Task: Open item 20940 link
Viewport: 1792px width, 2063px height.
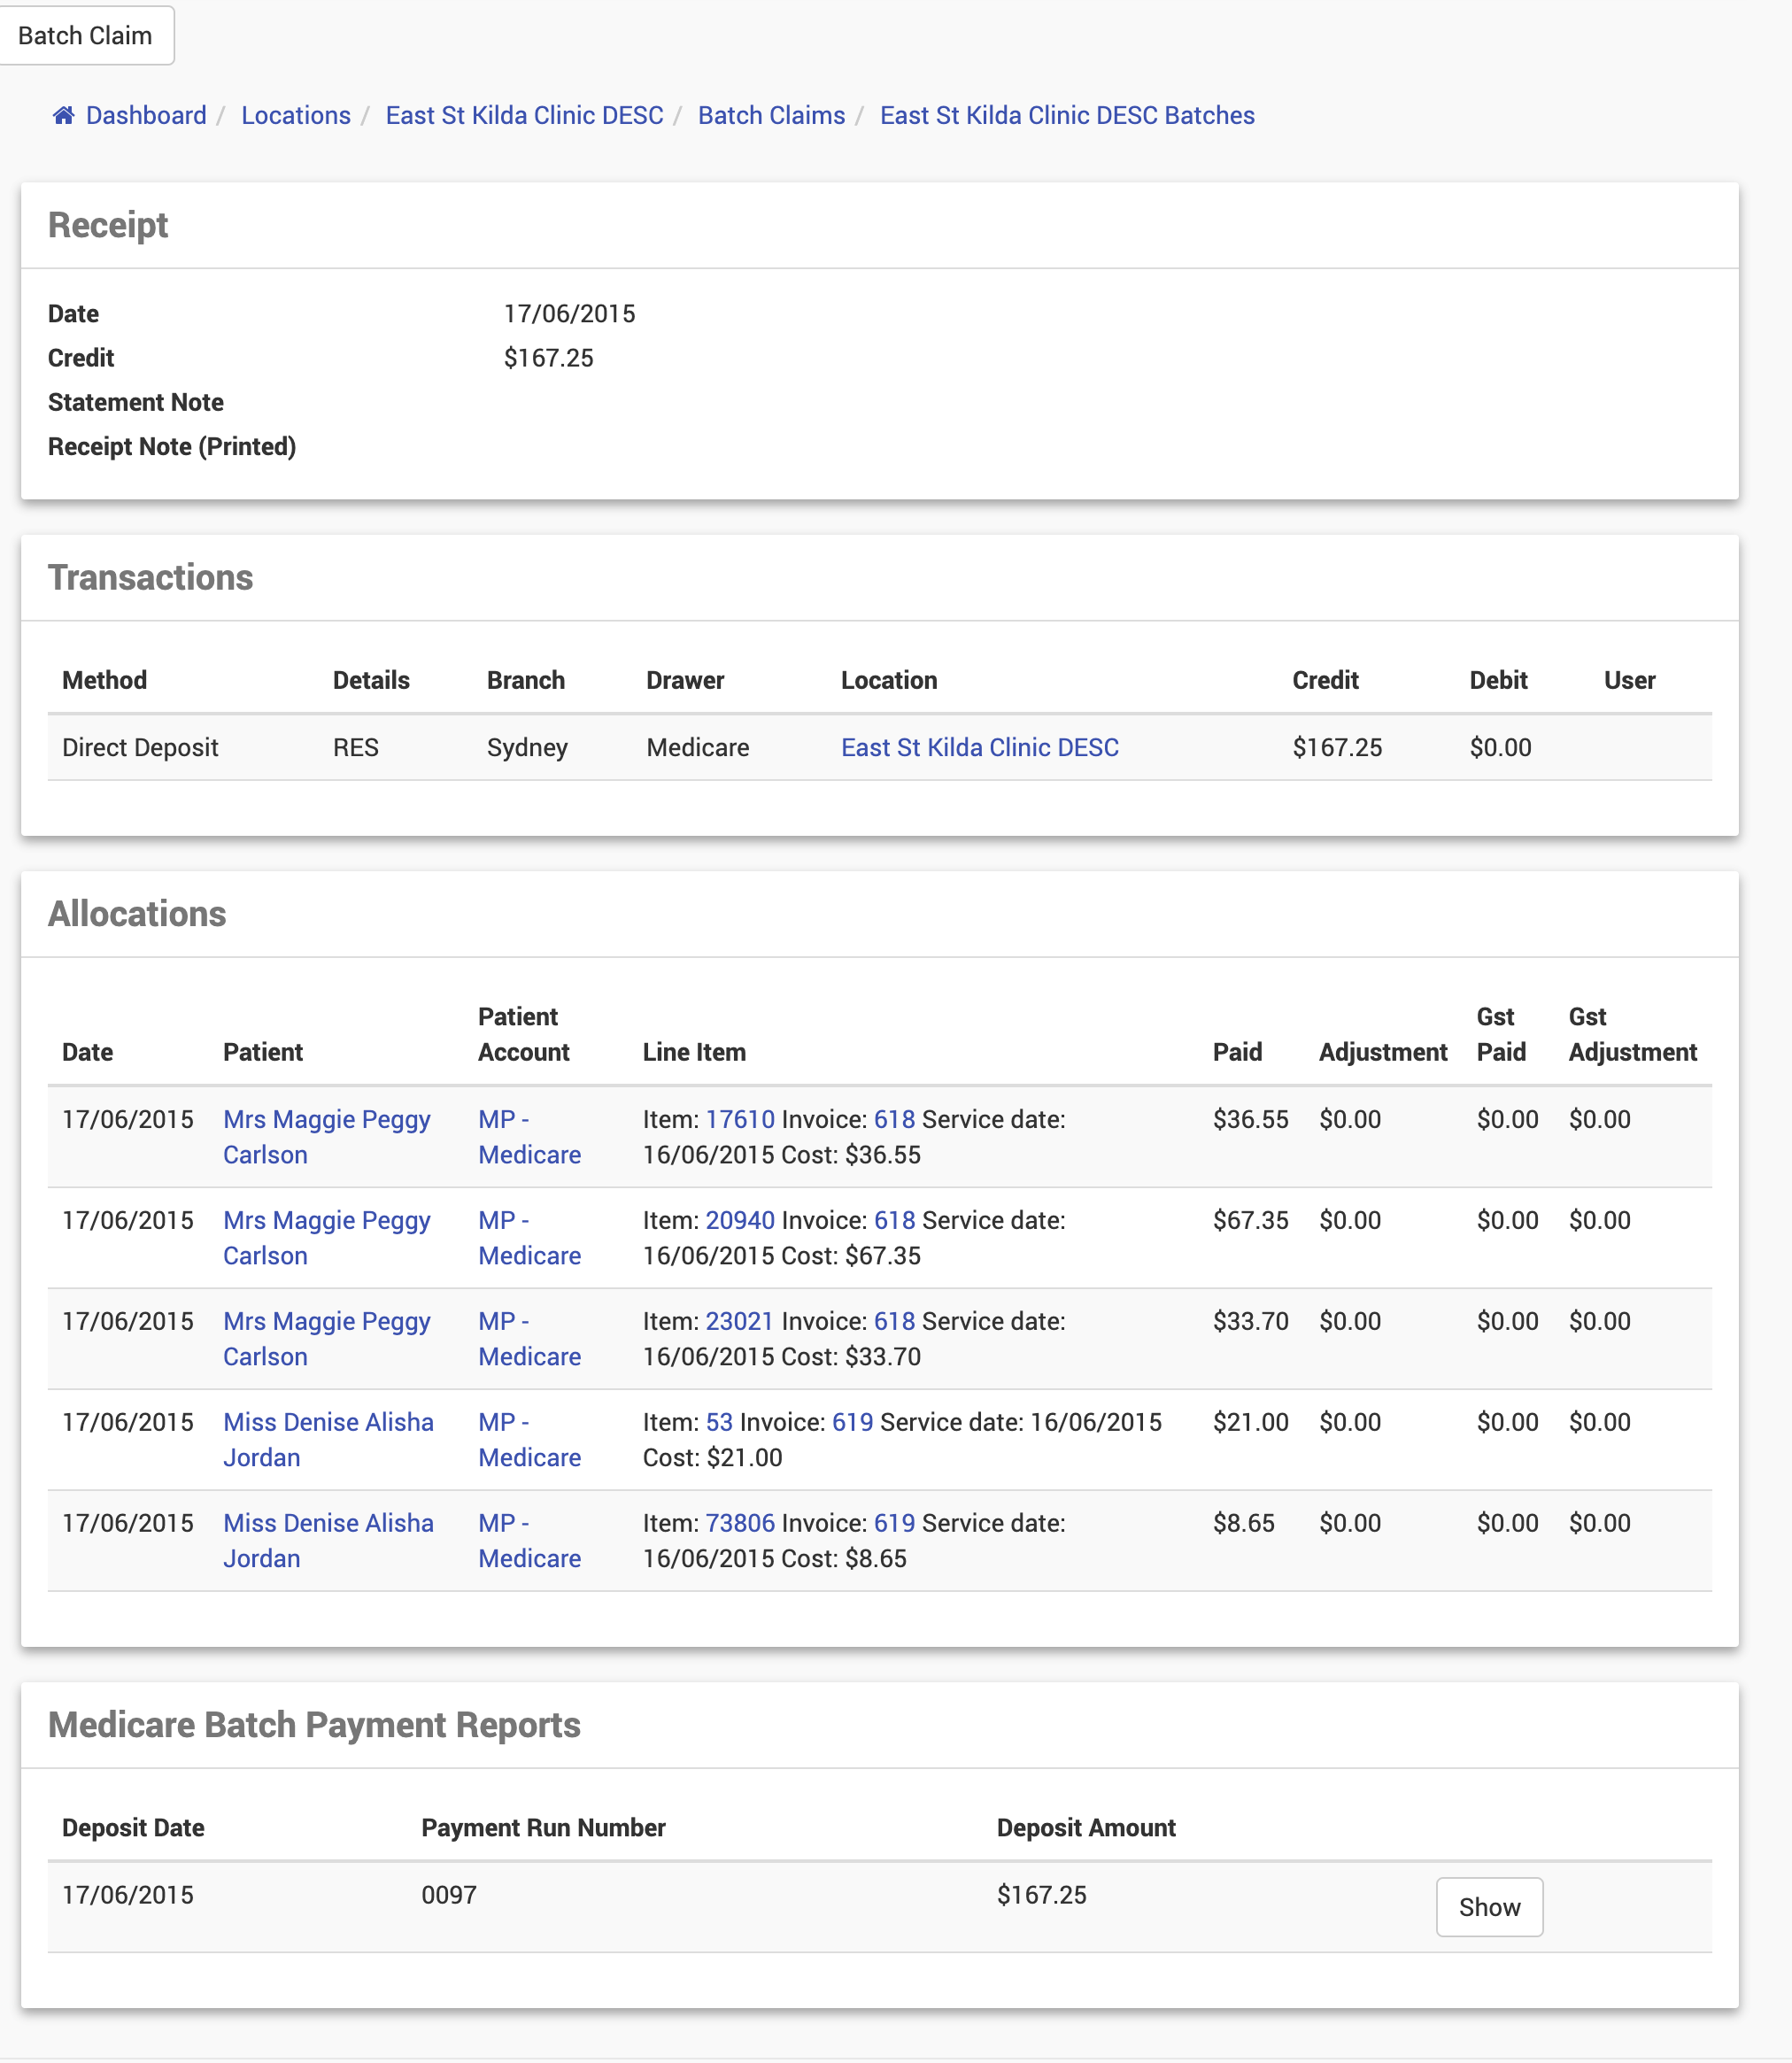Action: coord(740,1220)
